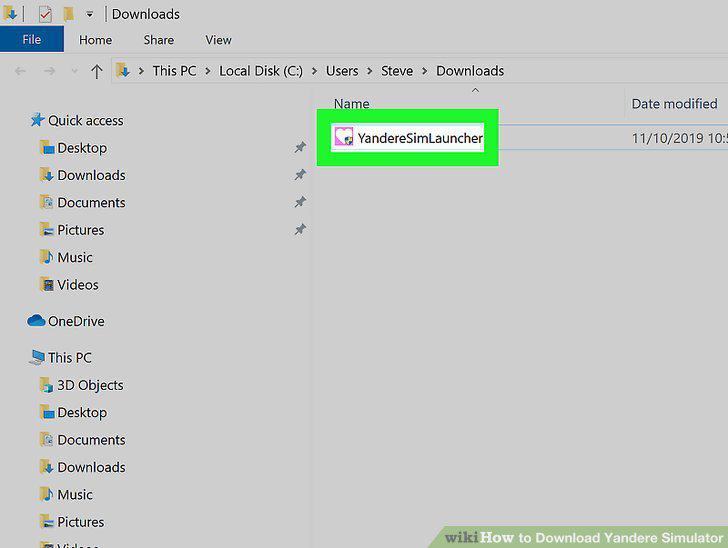This screenshot has height=548, width=728.
Task: Open Downloads under This PC
Action: (x=91, y=468)
